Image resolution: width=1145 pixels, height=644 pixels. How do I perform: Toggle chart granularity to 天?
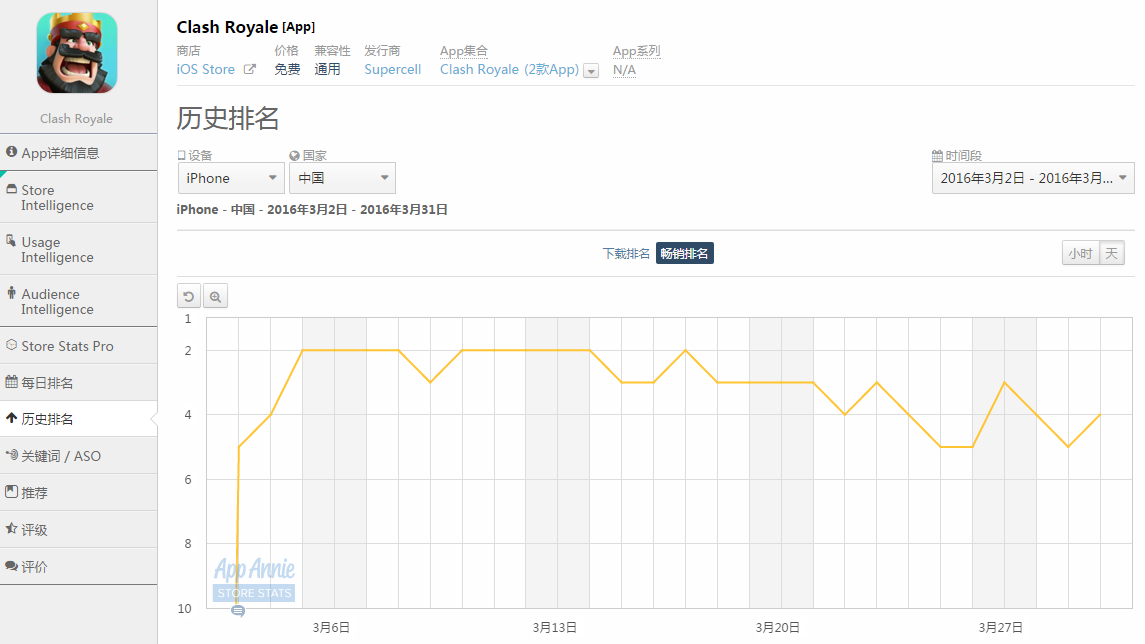[x=1111, y=253]
